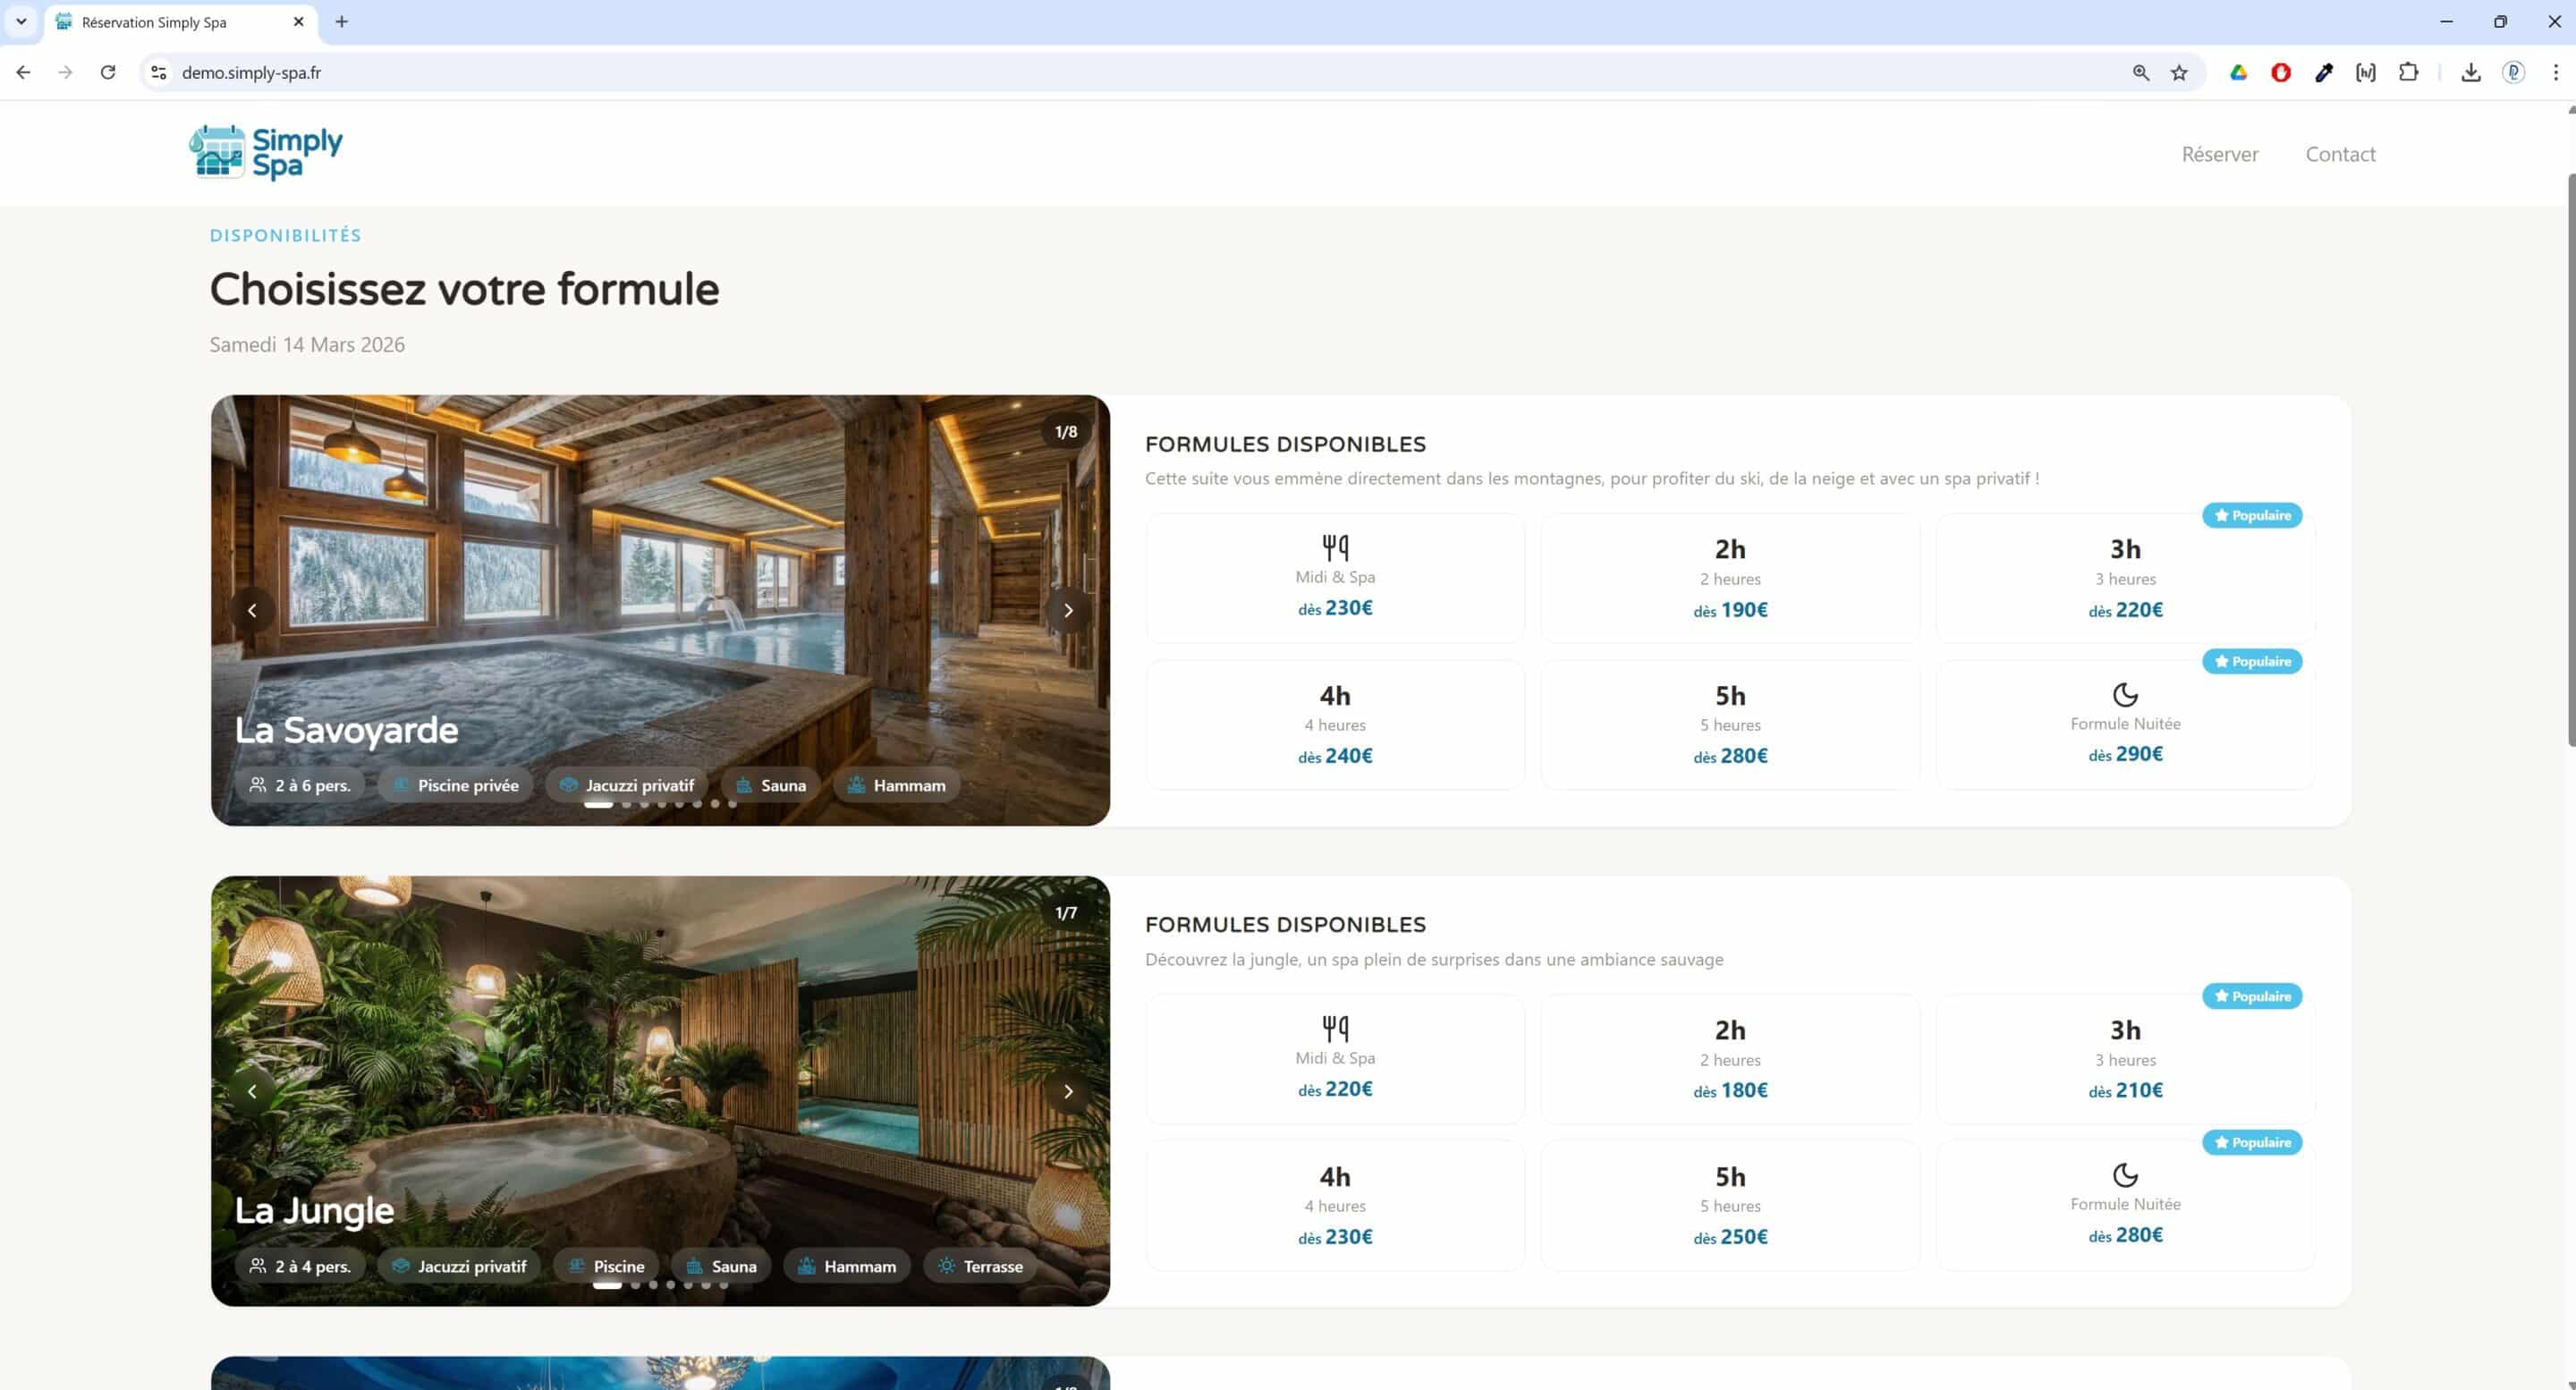Select La Savoyarde 3h formula at 220€
The width and height of the screenshot is (2576, 1390).
pyautogui.click(x=2124, y=578)
